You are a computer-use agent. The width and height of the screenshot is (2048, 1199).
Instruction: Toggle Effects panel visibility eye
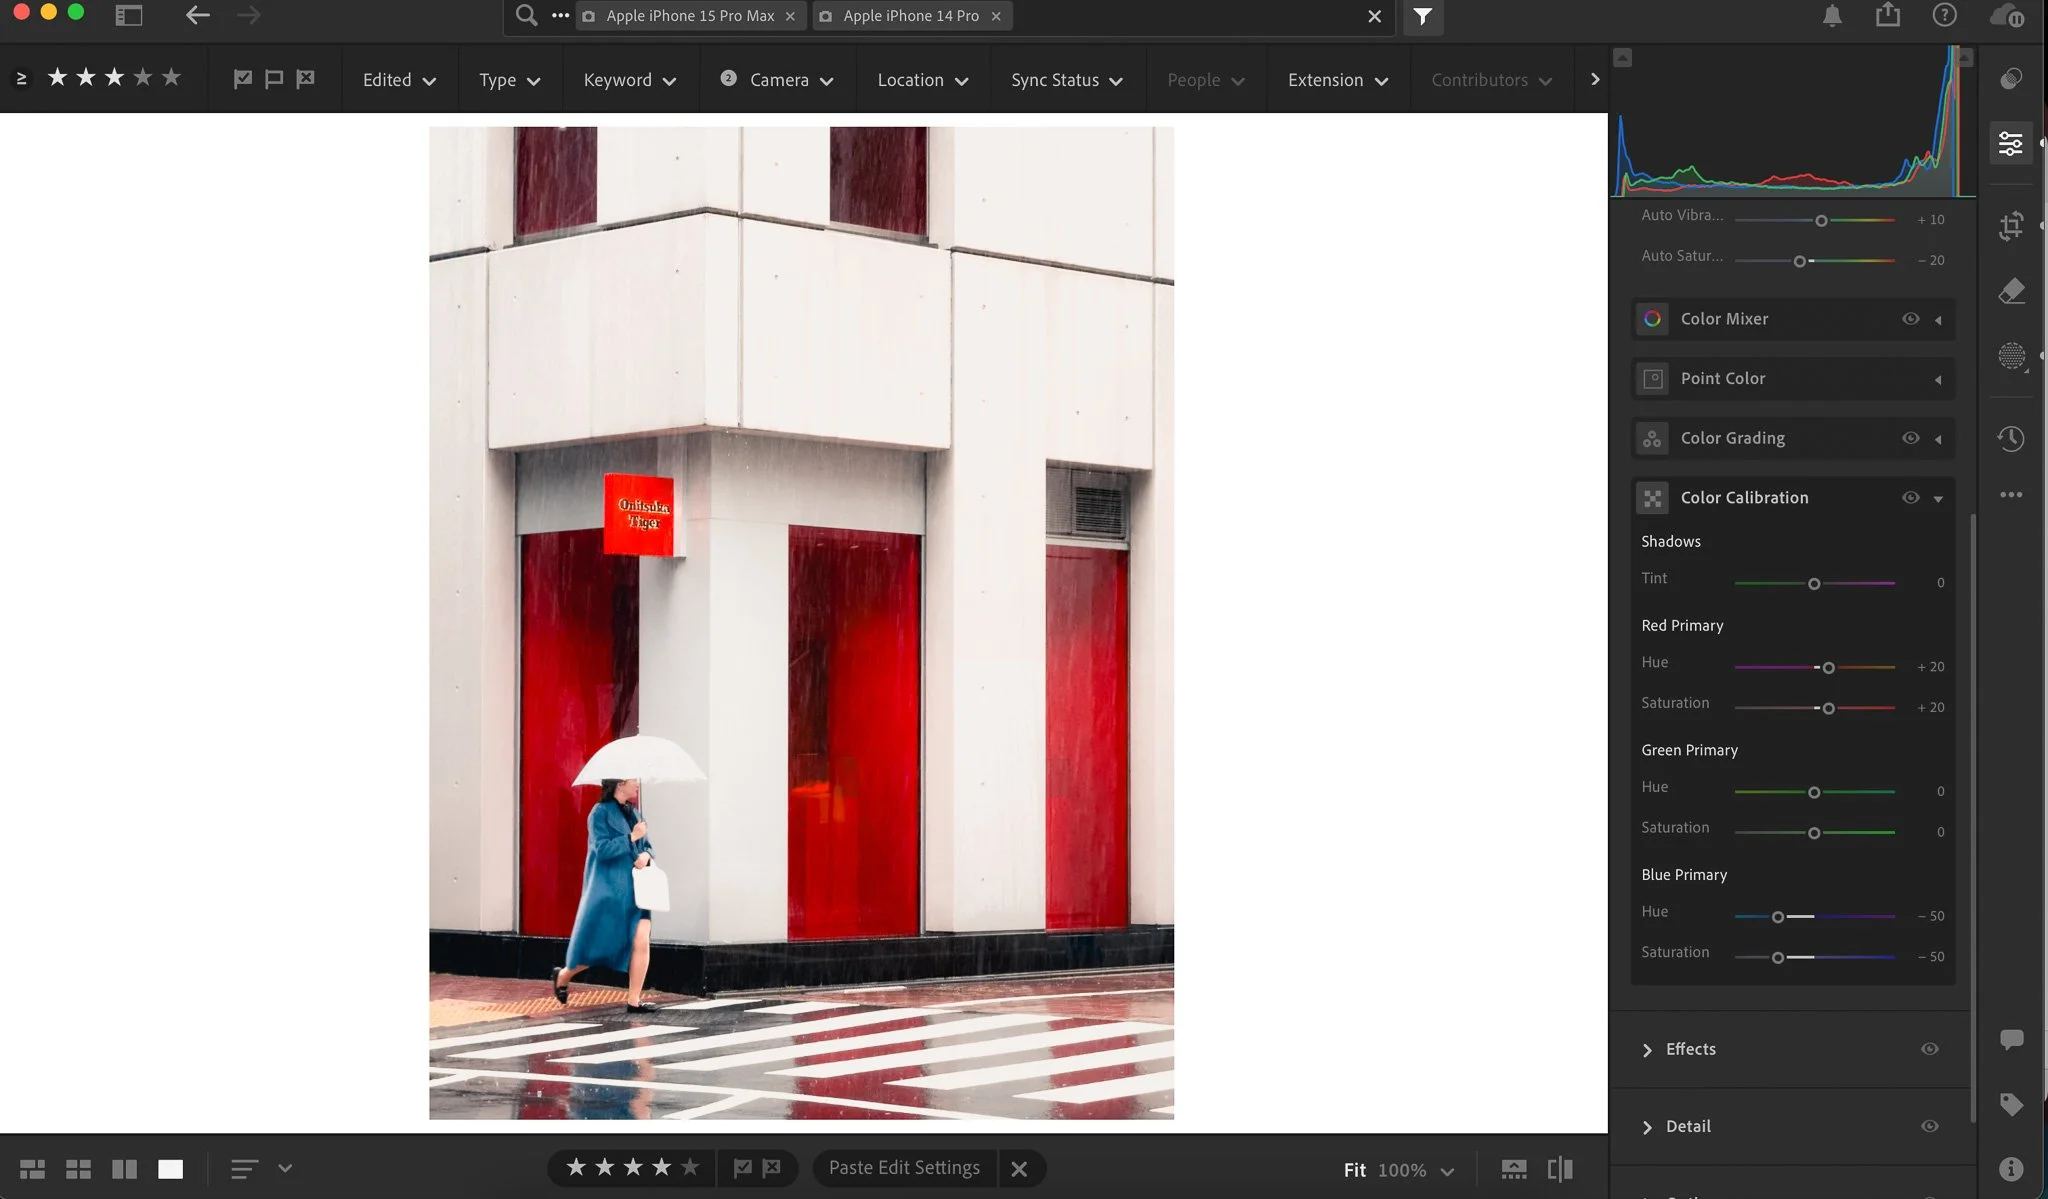point(1929,1049)
